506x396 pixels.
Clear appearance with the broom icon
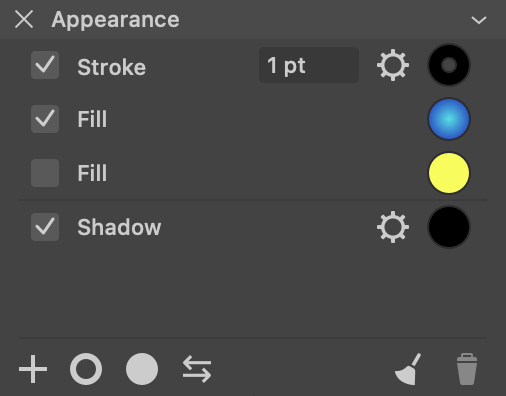pyautogui.click(x=408, y=369)
